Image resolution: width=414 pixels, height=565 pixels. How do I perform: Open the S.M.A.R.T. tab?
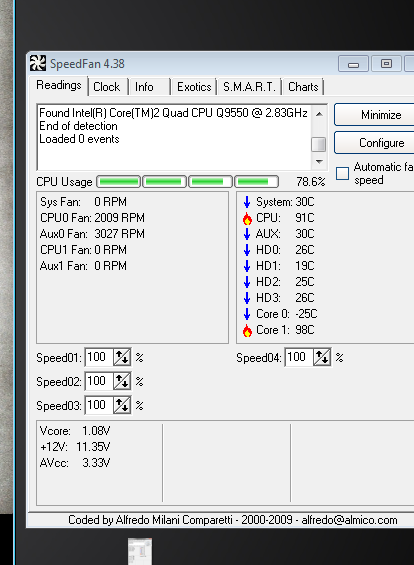pos(249,87)
